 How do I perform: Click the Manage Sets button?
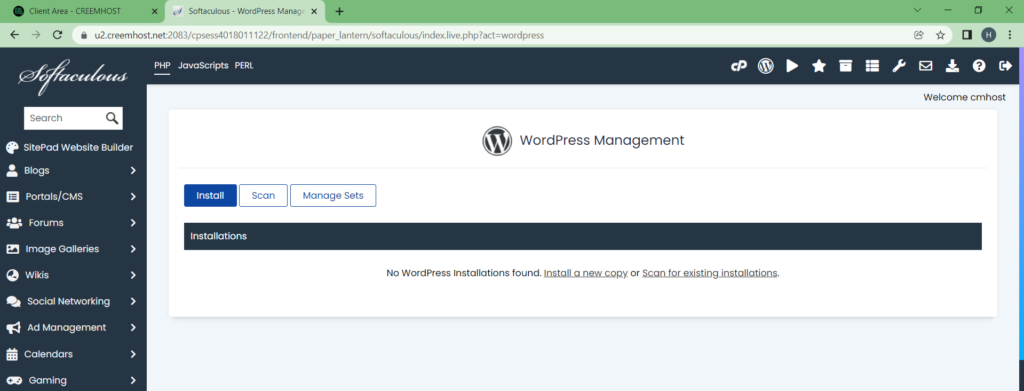click(333, 195)
